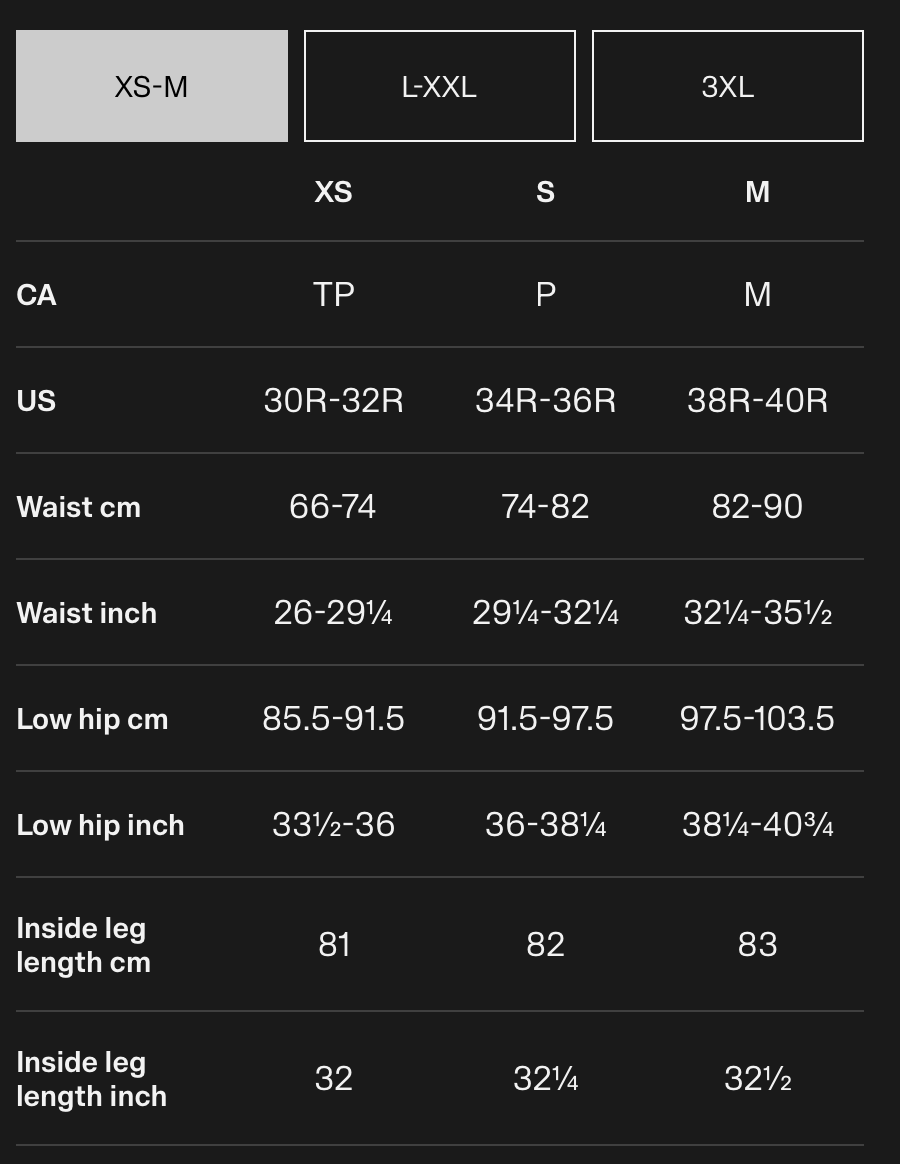The image size is (900, 1164).
Task: Click the Waist inch row label
Action: pyautogui.click(x=87, y=613)
